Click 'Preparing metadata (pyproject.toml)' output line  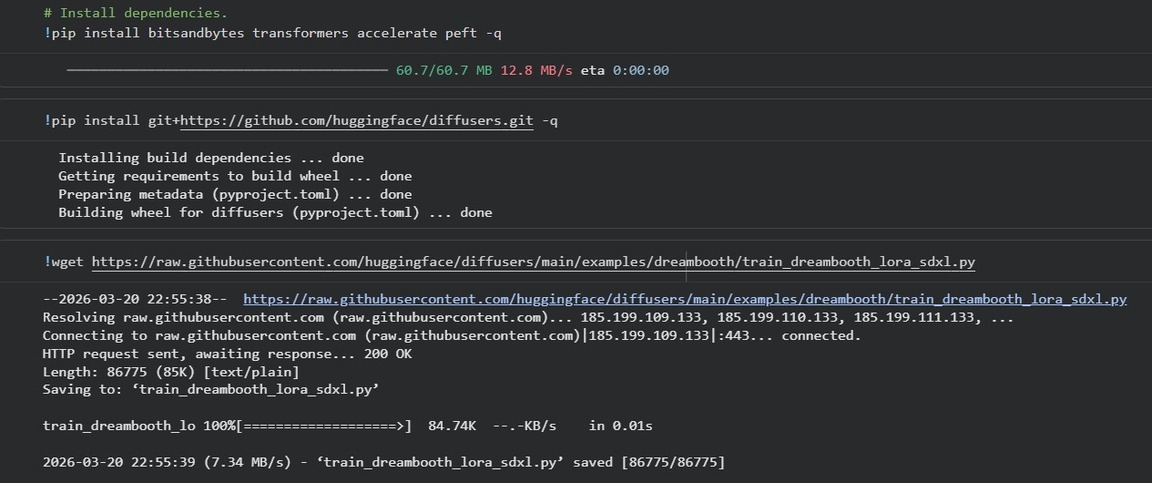pyautogui.click(x=235, y=195)
